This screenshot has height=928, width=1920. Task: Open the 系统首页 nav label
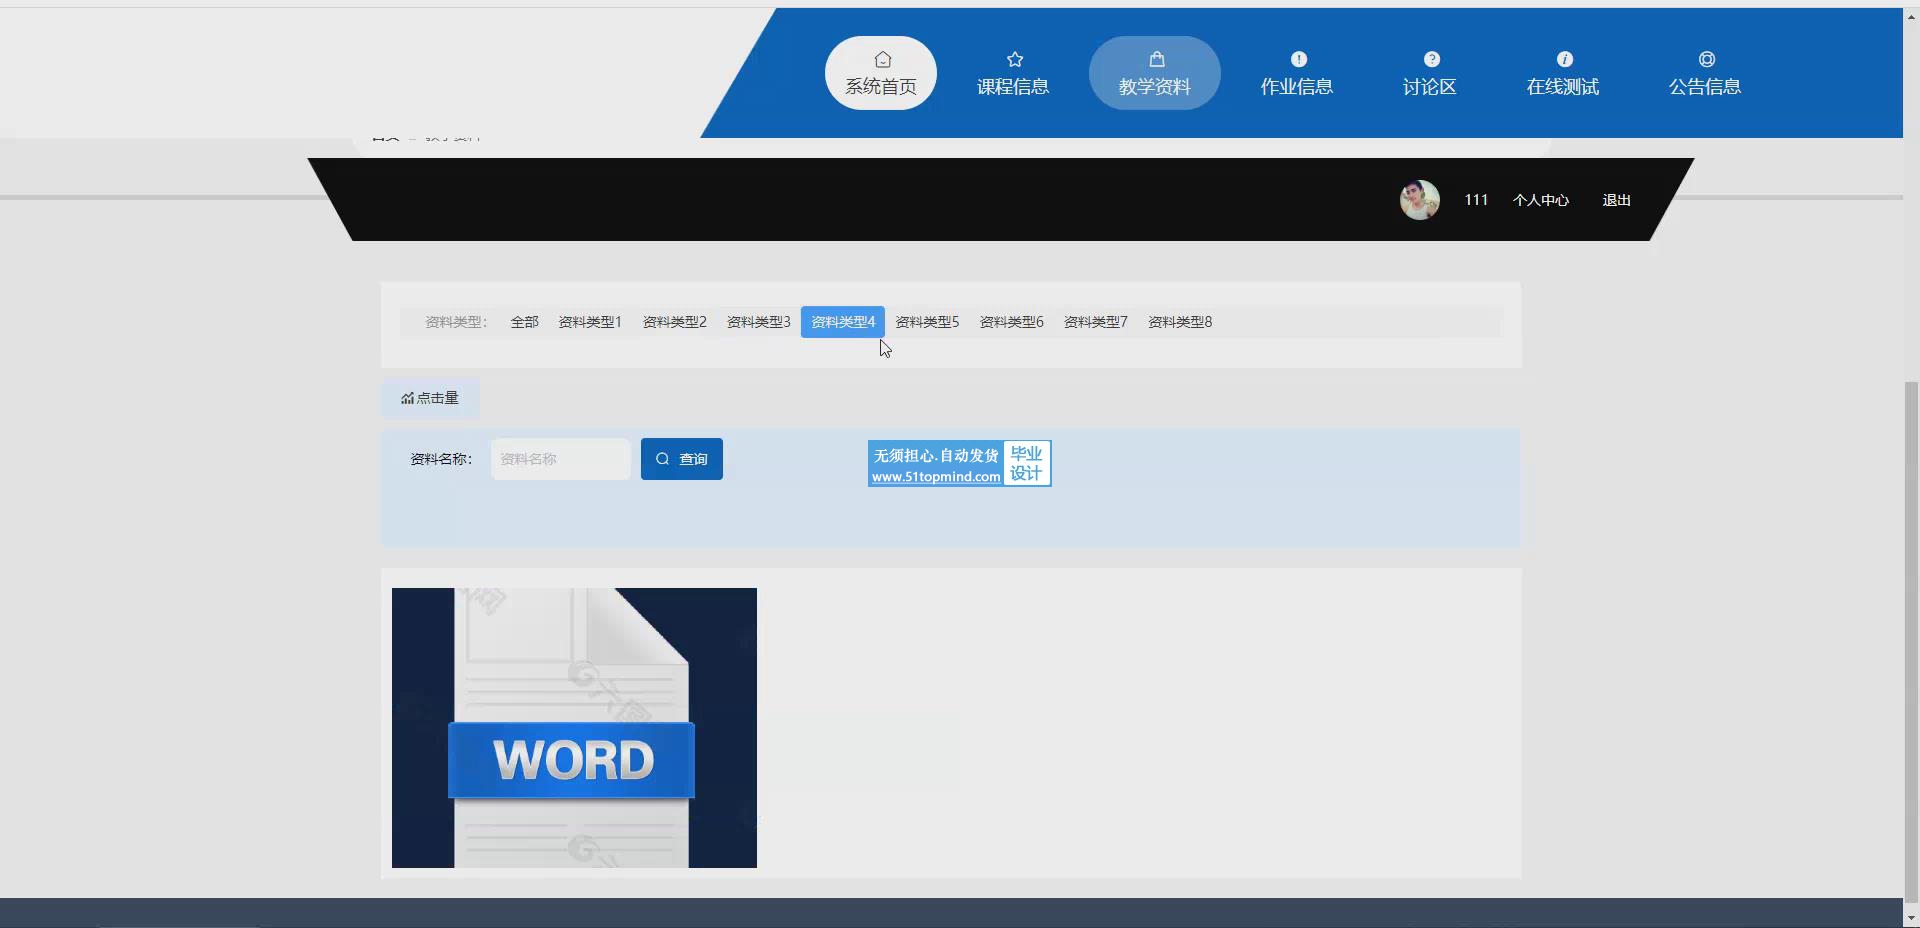coord(881,87)
